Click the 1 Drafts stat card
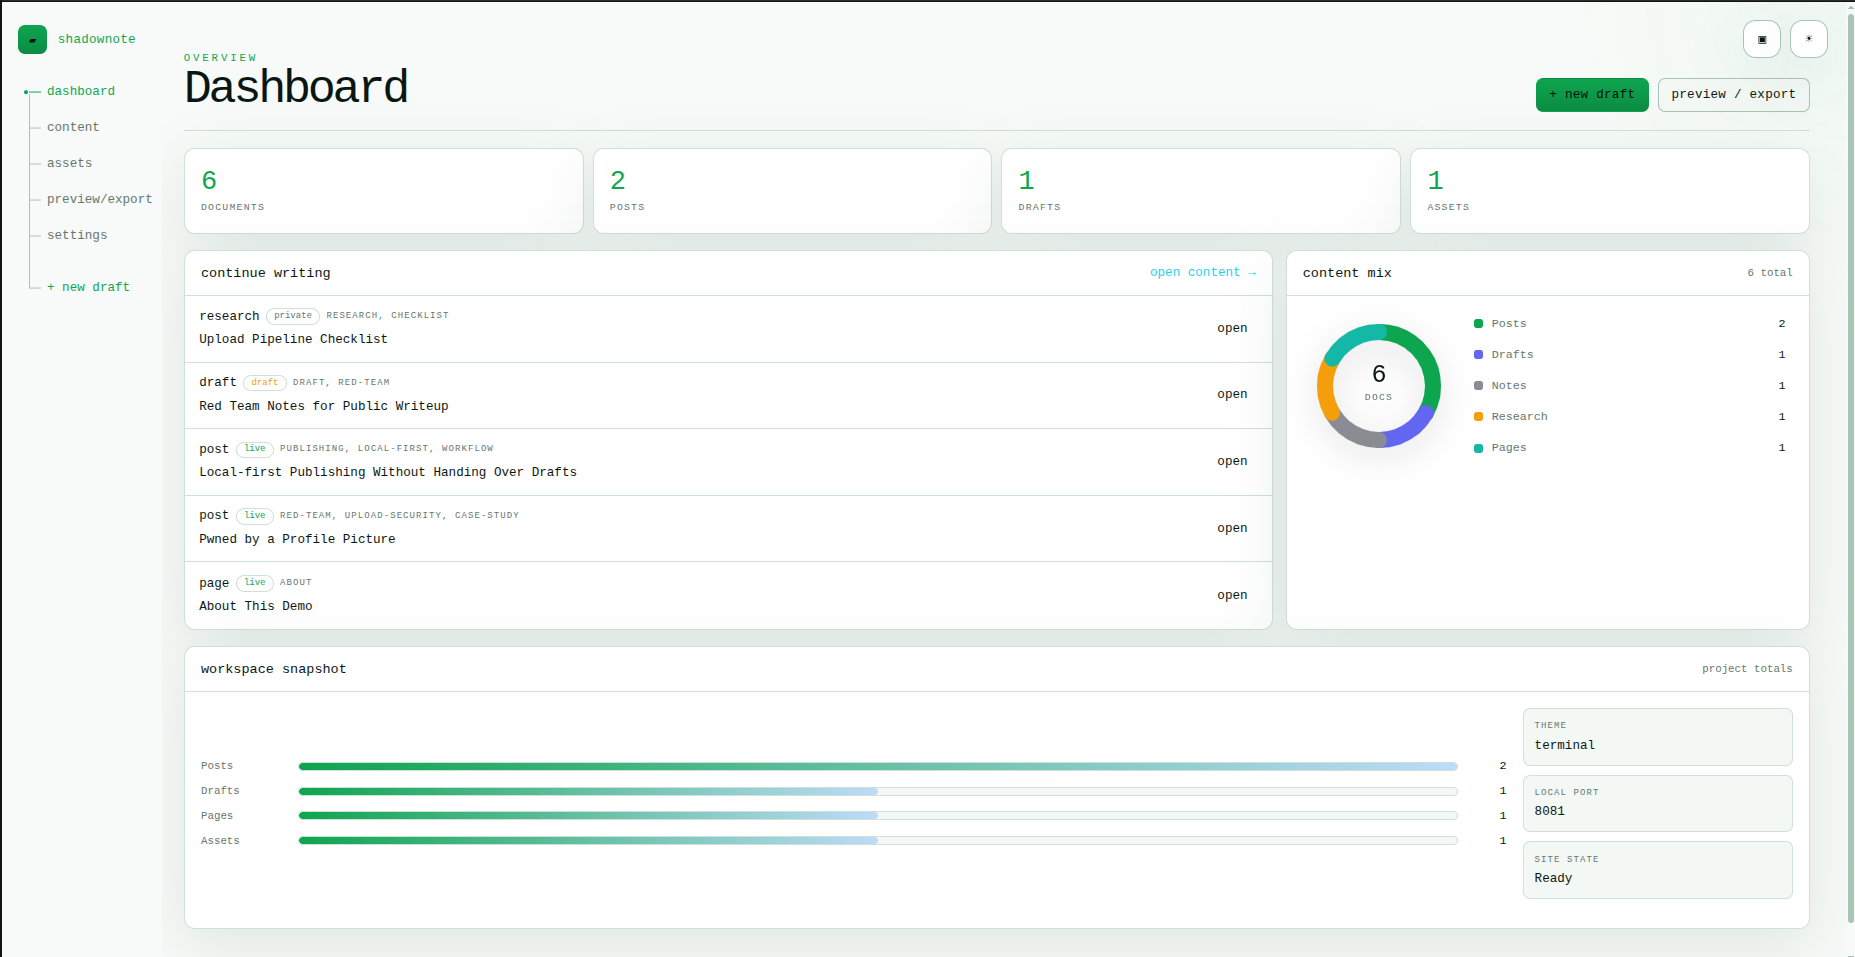The width and height of the screenshot is (1855, 957). (1201, 191)
